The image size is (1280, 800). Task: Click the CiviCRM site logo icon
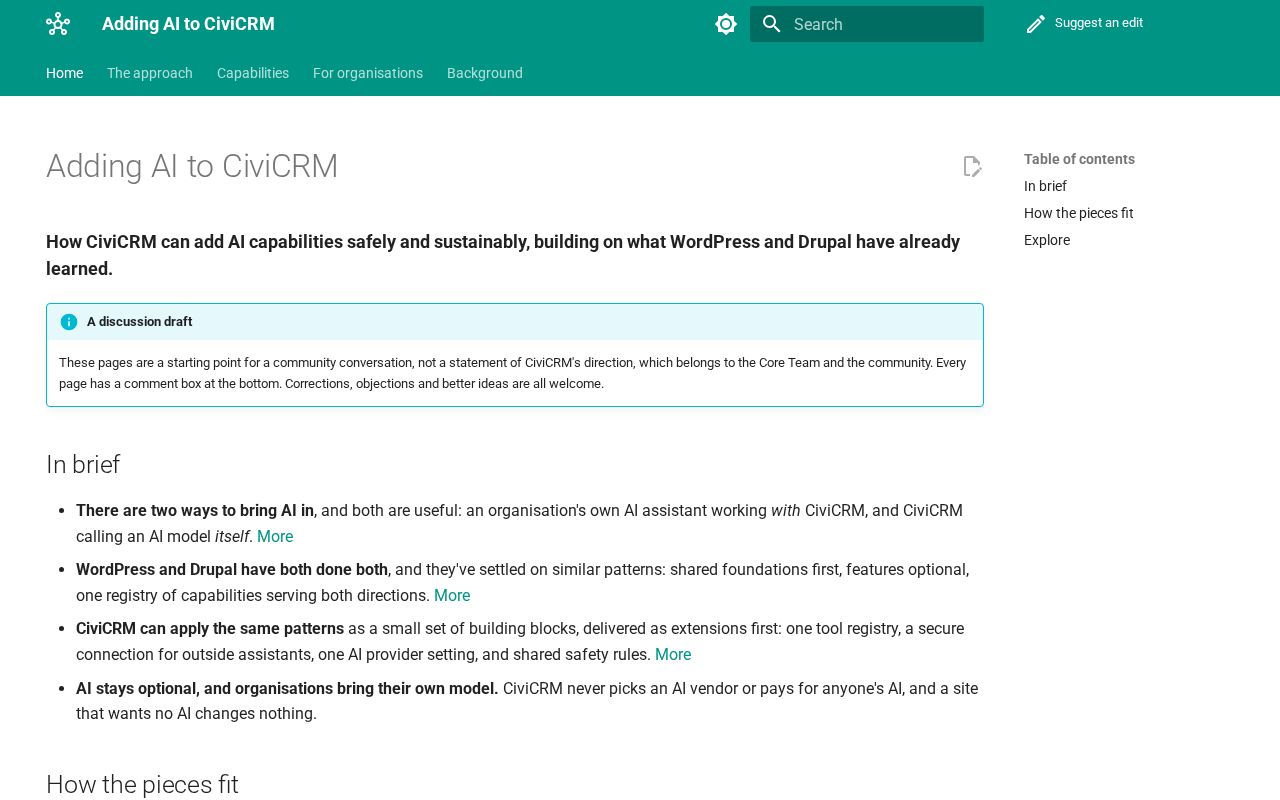click(58, 24)
